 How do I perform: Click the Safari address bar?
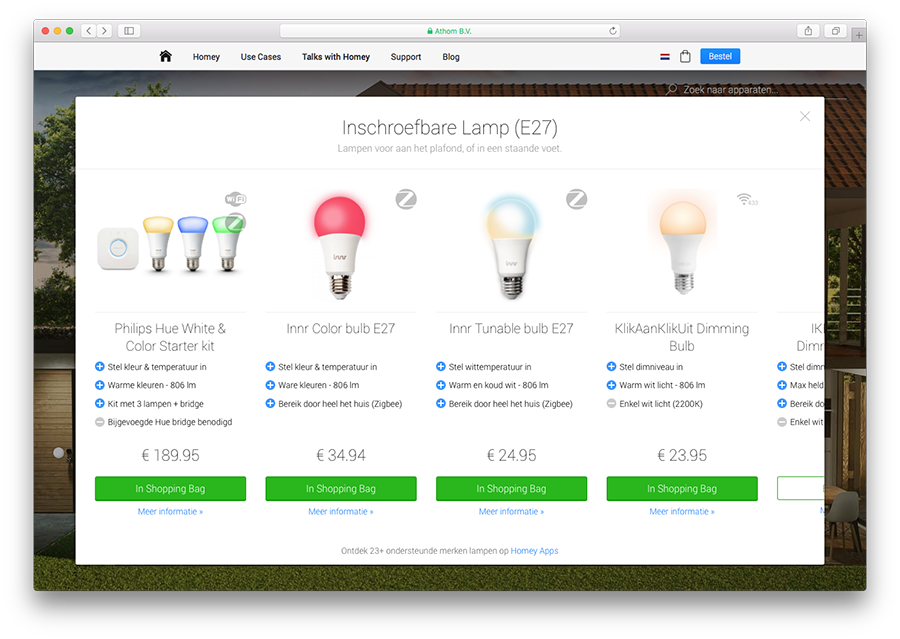449,31
